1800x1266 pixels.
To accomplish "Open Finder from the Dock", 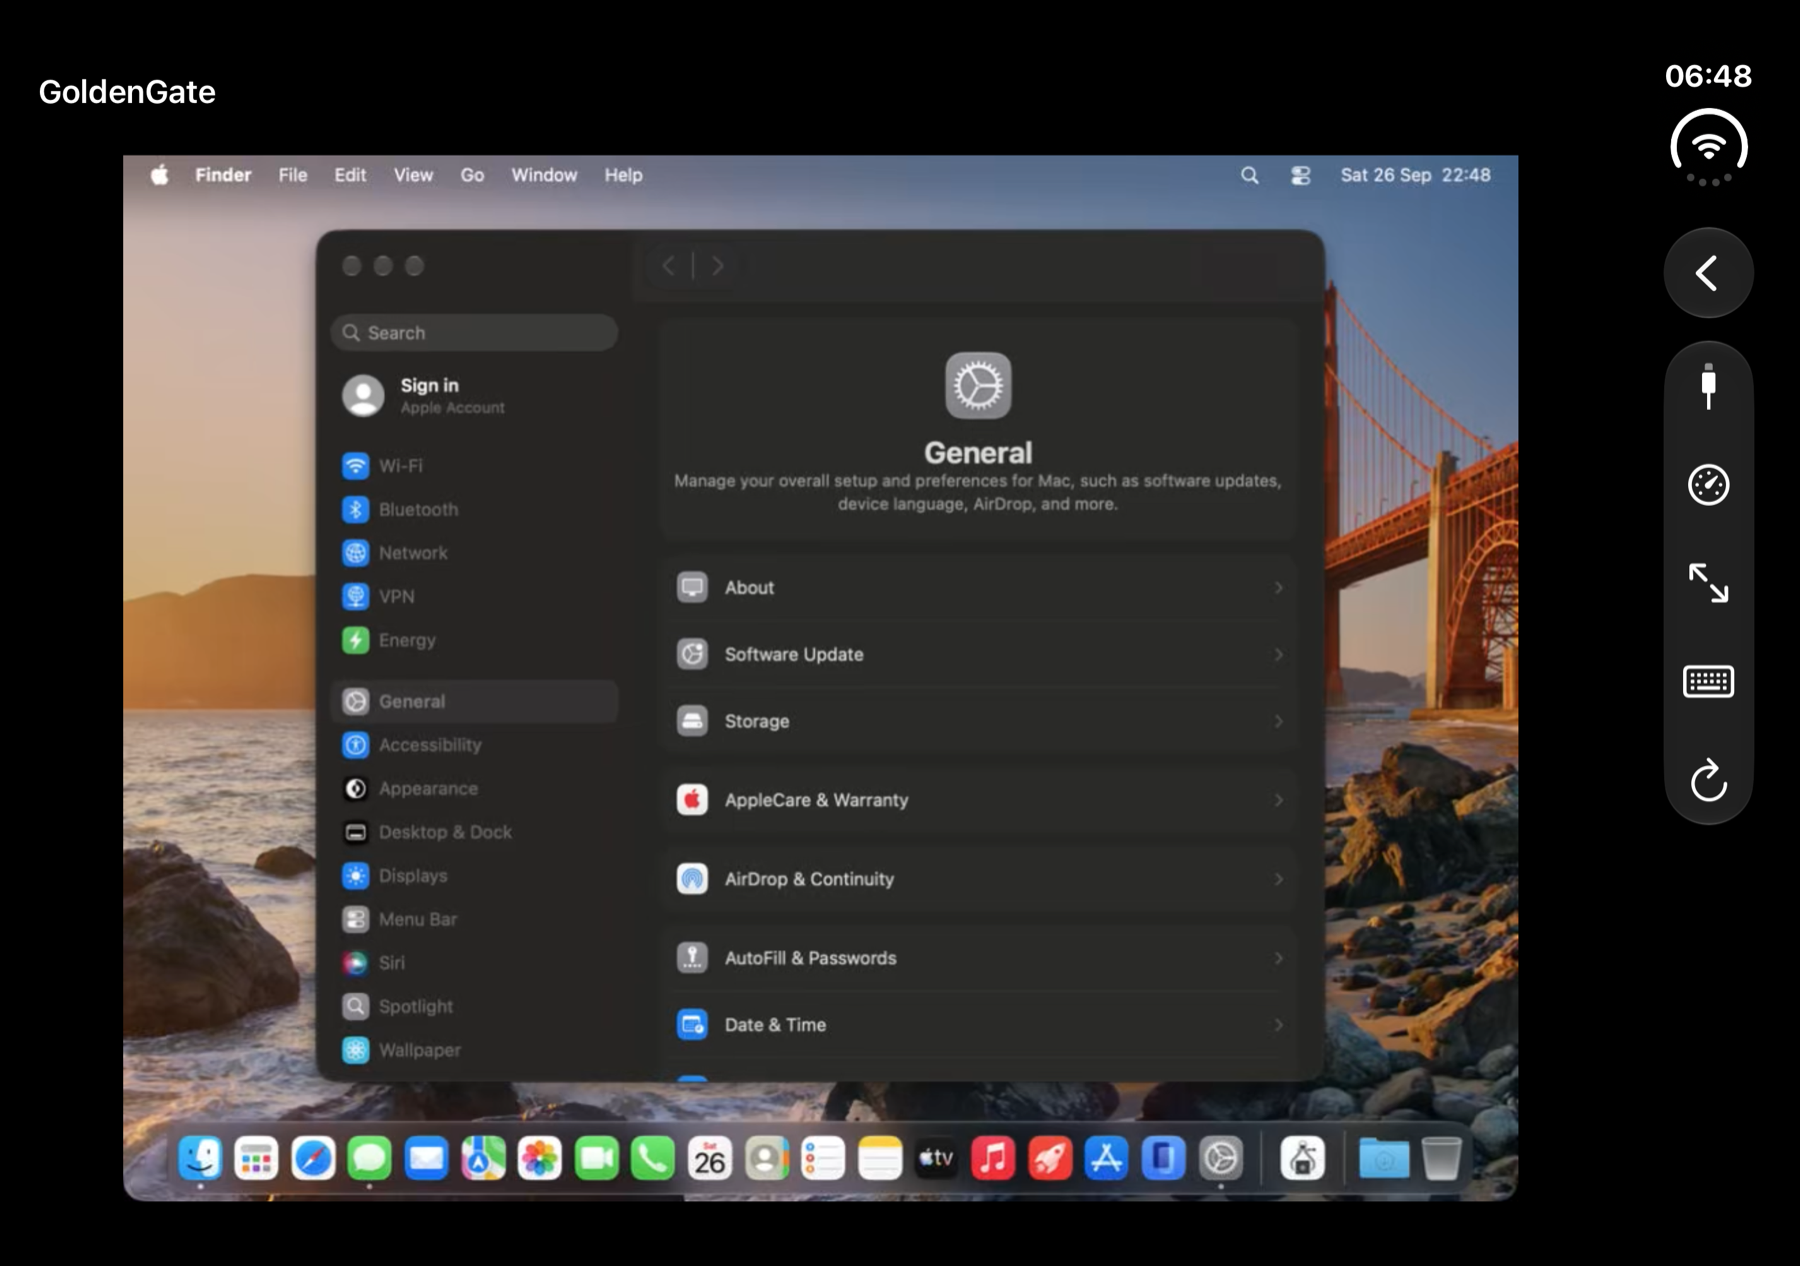I will pos(200,1158).
